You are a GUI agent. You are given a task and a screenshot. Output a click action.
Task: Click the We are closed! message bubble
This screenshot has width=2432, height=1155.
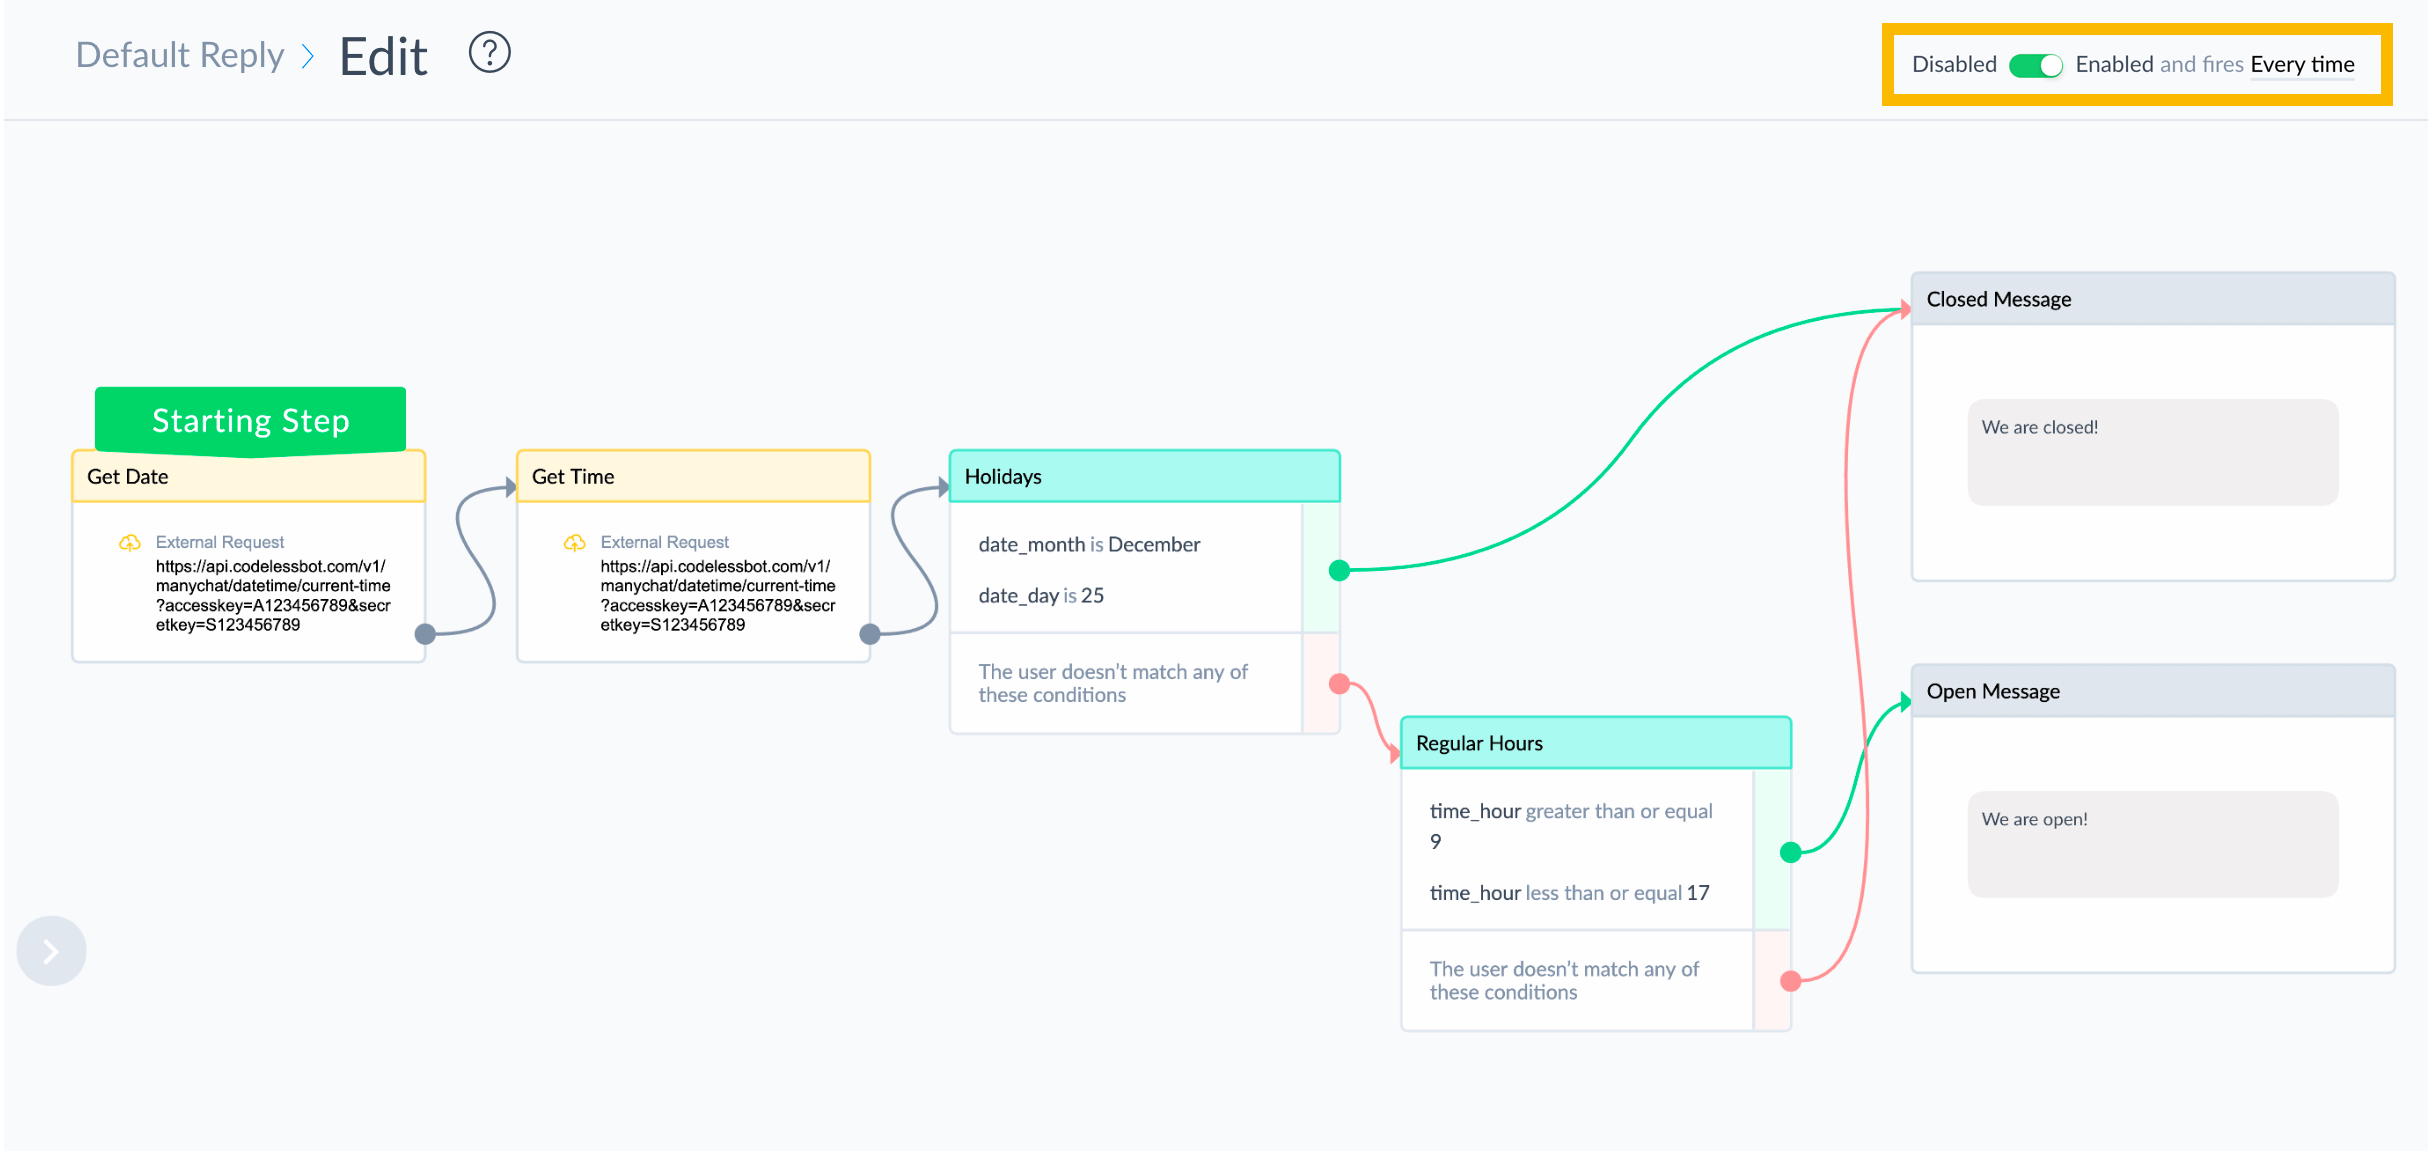click(2152, 451)
